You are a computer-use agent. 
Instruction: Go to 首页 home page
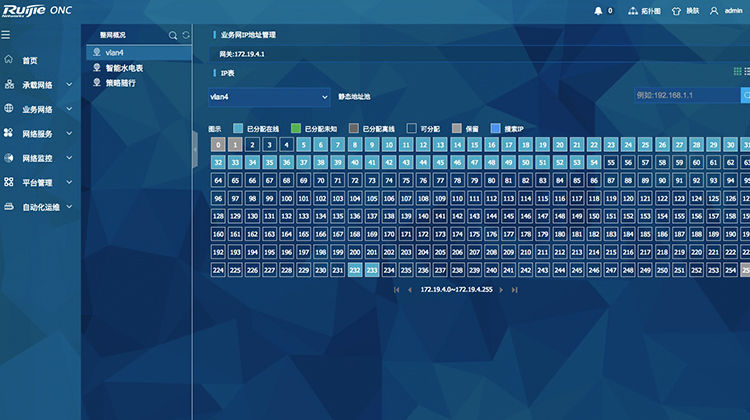pos(29,60)
